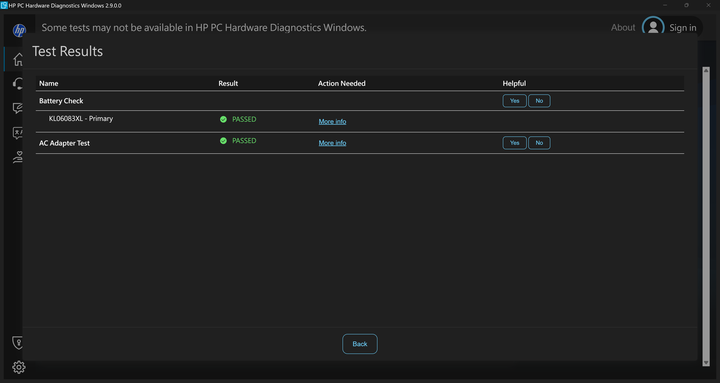Screen dimensions: 720x383
Task: Minimize the HP Diagnostics window
Action: click(665, 6)
